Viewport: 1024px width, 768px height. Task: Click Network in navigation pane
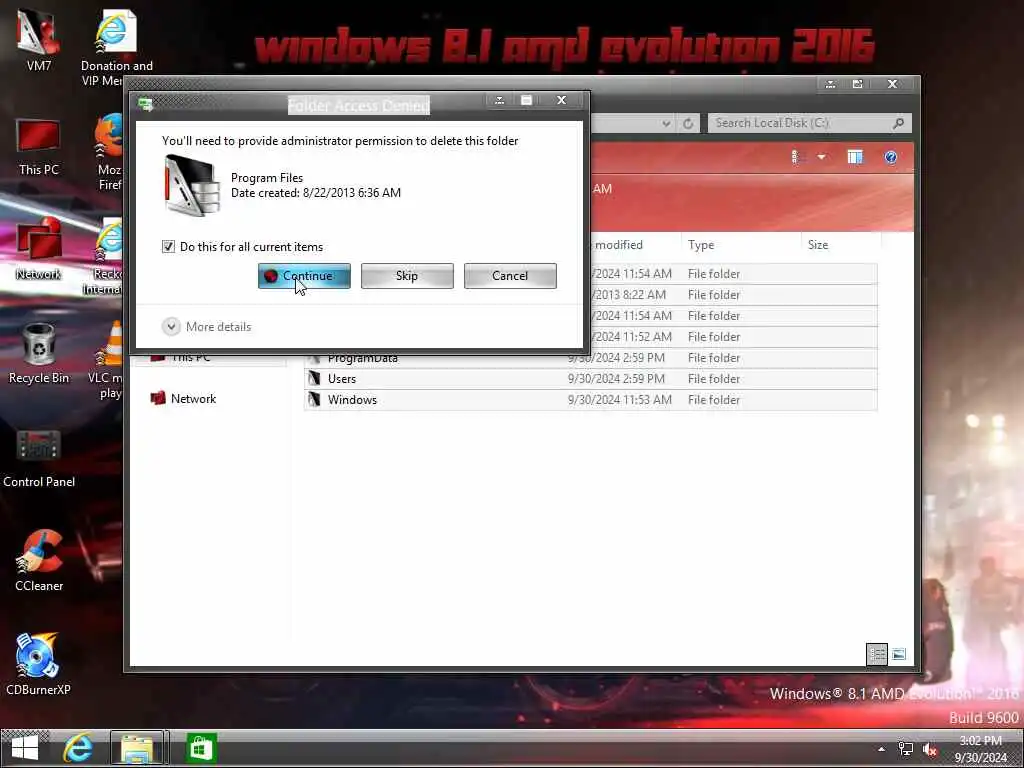pos(193,398)
